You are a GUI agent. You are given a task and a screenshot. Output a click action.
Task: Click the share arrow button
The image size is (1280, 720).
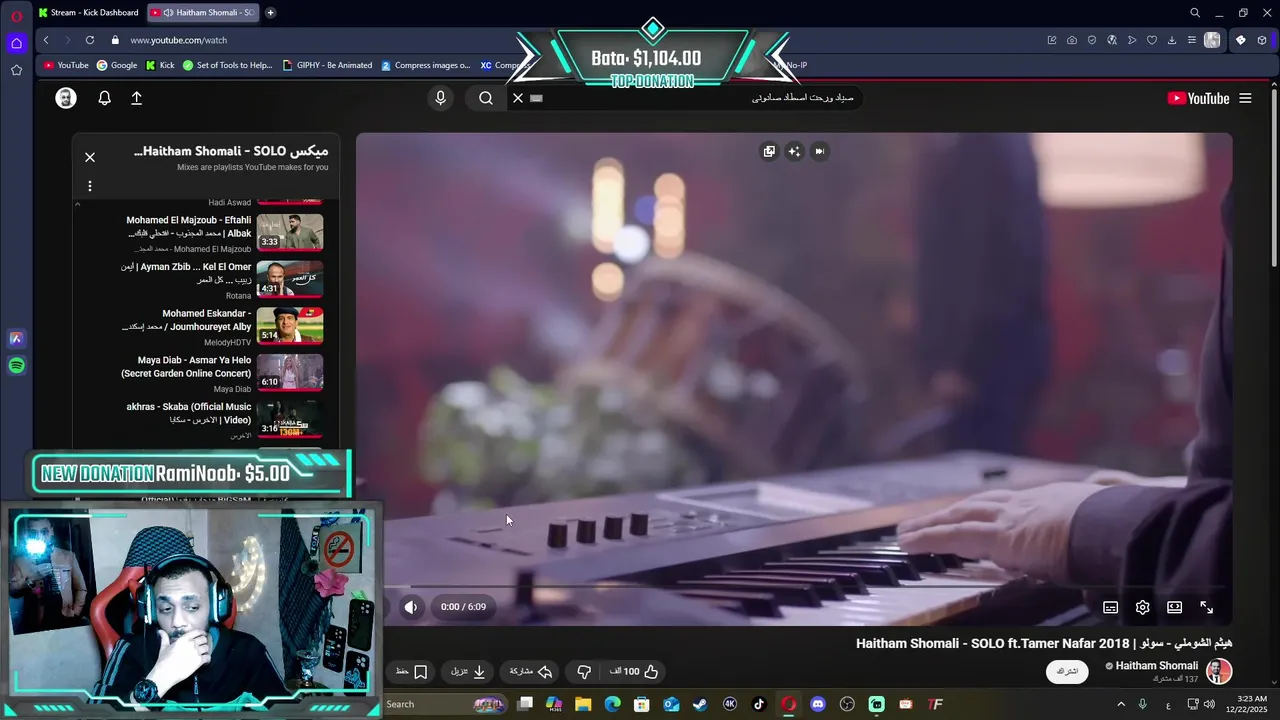531,672
